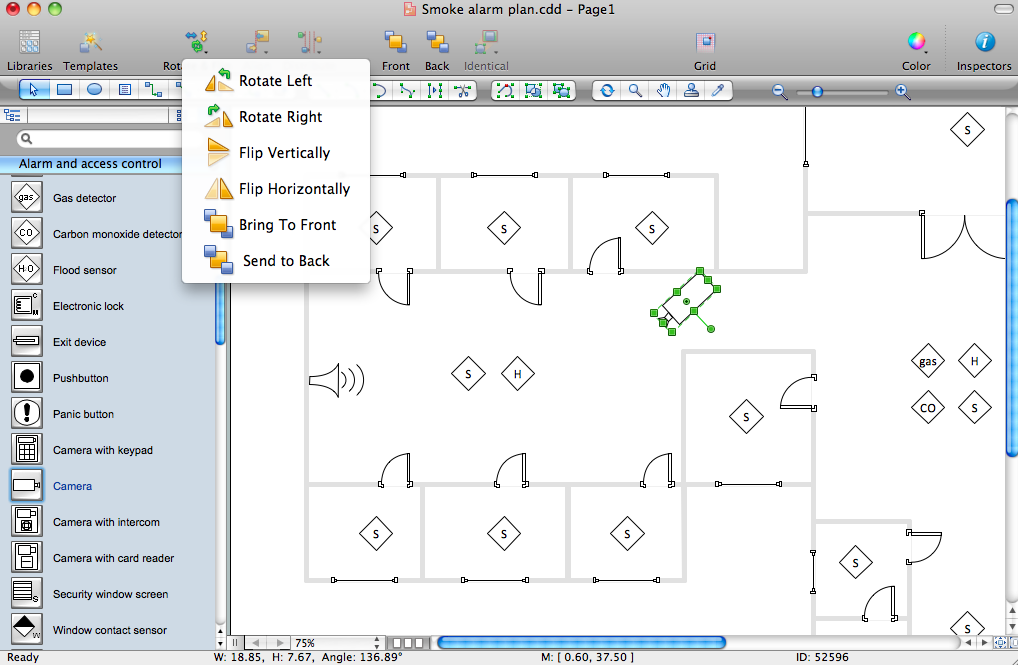The height and width of the screenshot is (665, 1018).
Task: Choose Rotate Left from the menu
Action: [x=276, y=81]
